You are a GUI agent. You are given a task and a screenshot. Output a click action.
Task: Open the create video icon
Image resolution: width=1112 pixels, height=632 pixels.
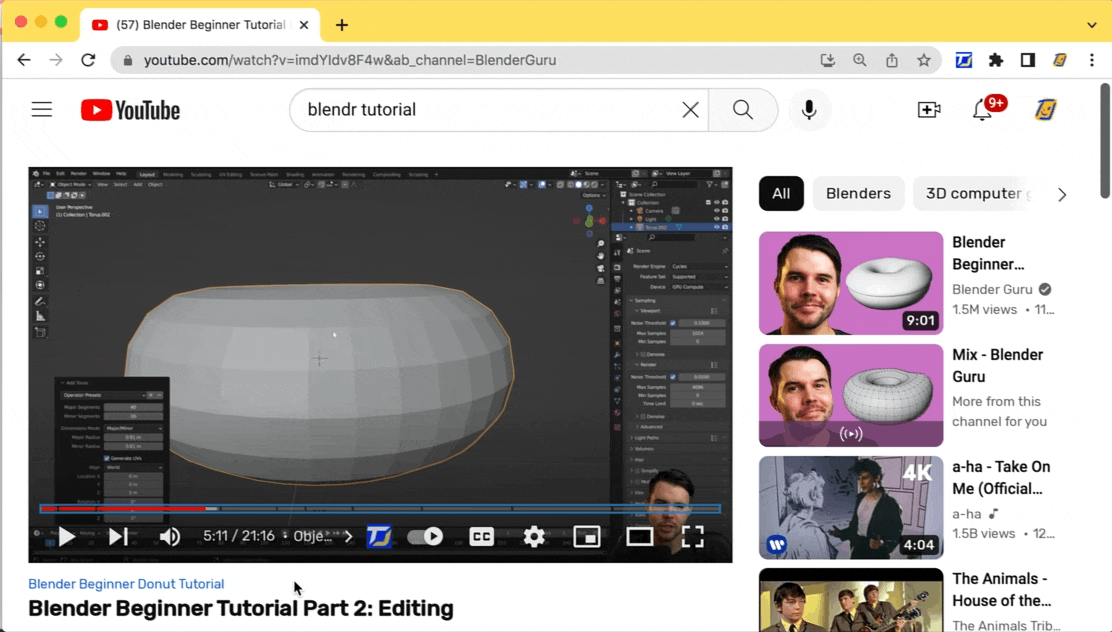(928, 110)
